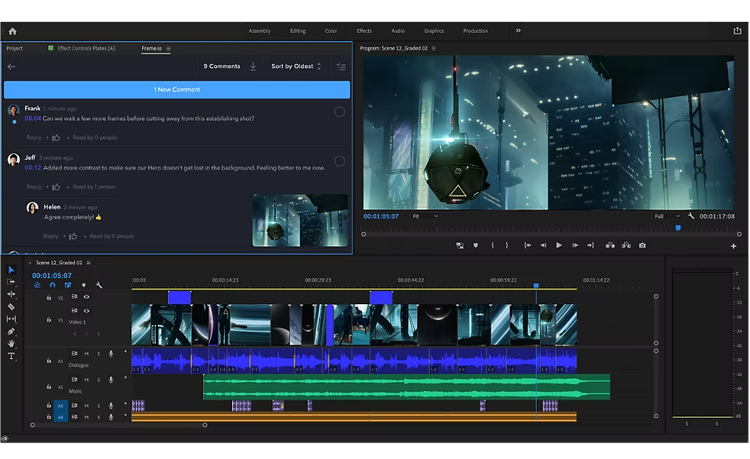Mark Frank's comment as complete
Screen dimensions: 750x459
[340, 112]
